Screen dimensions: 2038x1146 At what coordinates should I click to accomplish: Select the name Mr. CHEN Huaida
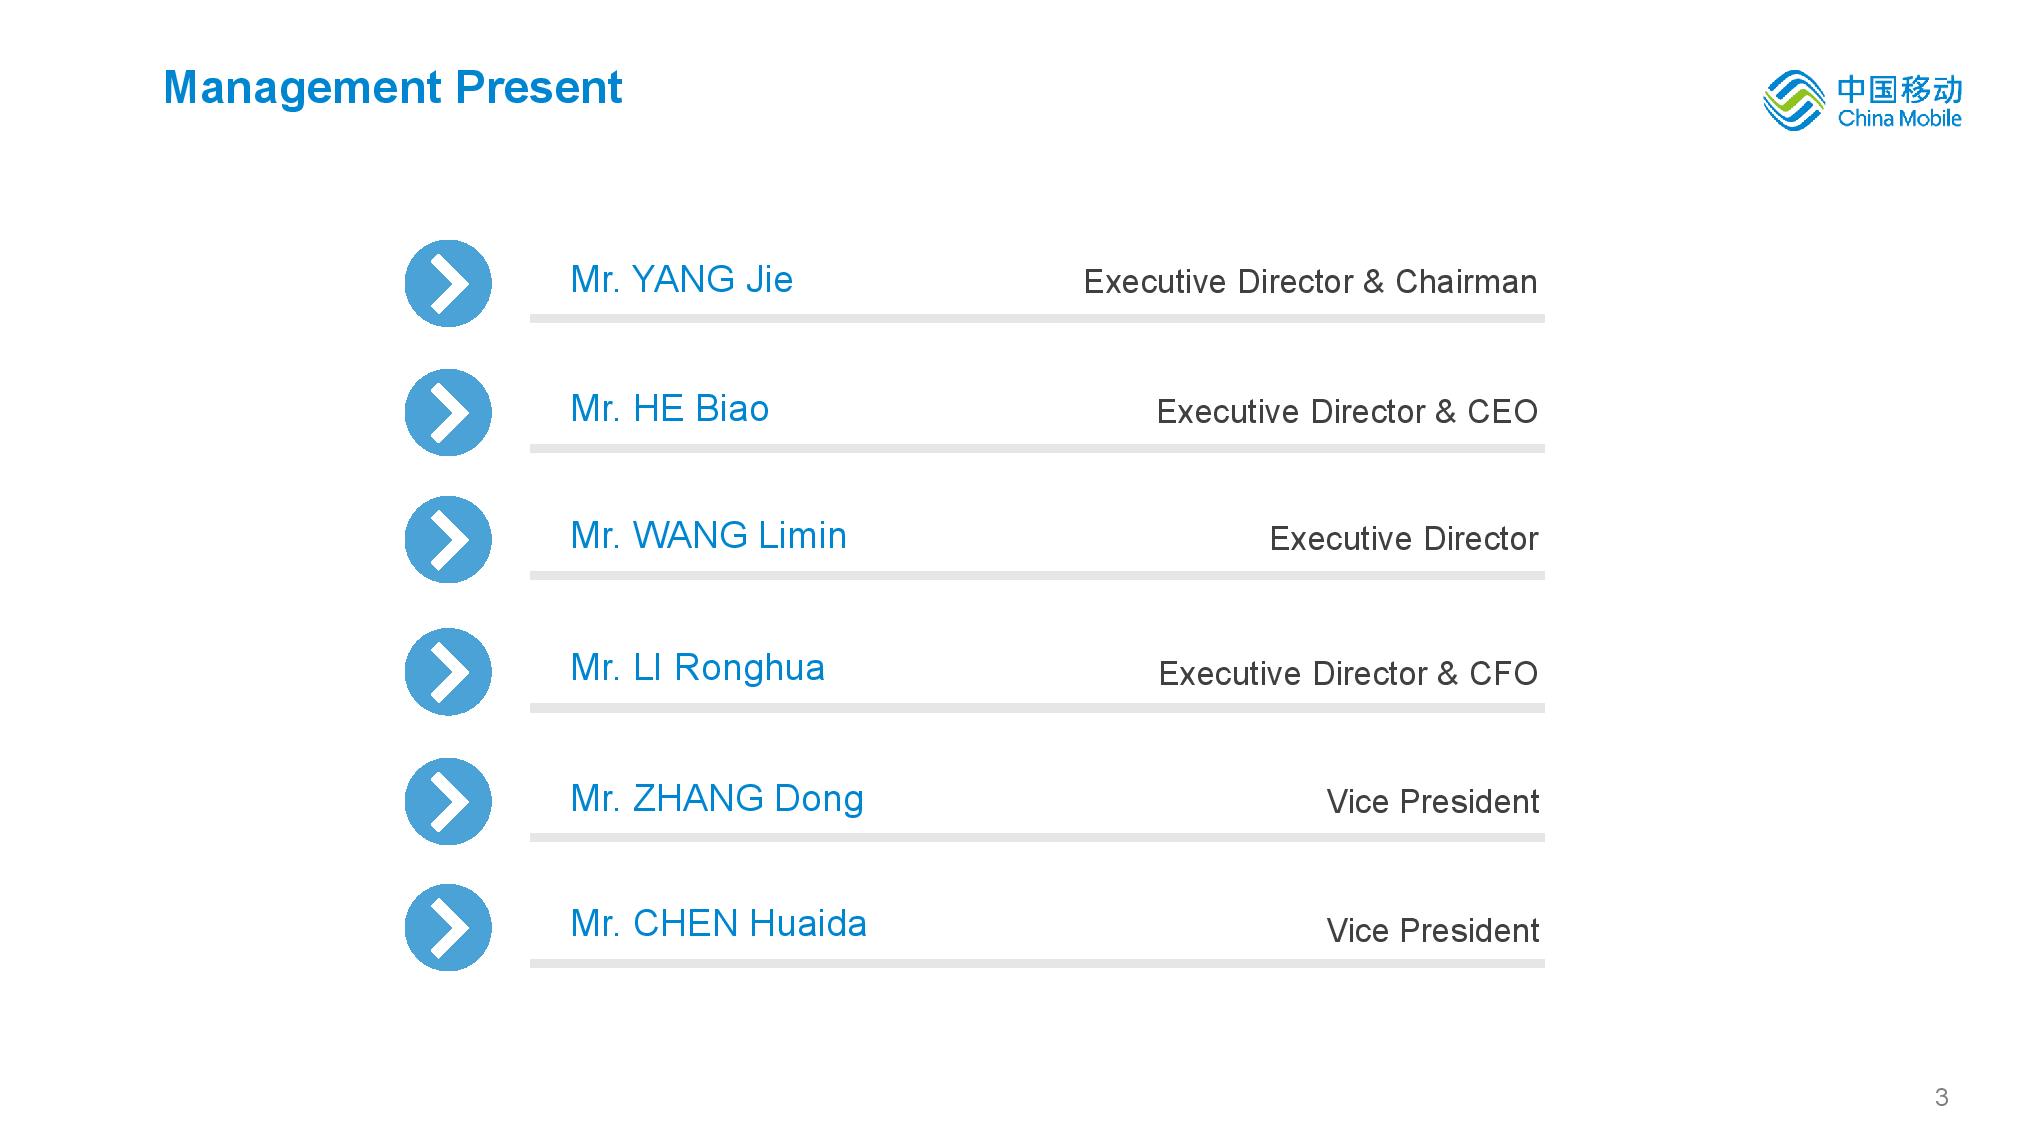[718, 924]
